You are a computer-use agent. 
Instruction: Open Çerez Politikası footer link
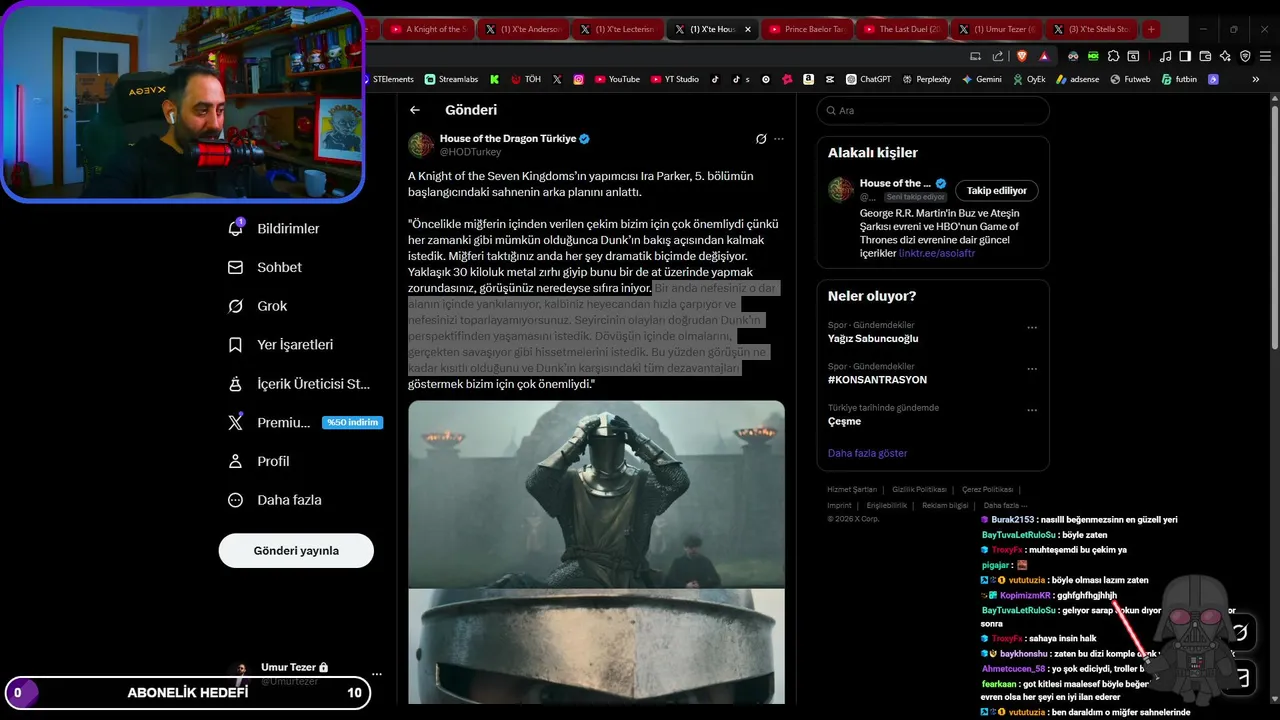[987, 490]
